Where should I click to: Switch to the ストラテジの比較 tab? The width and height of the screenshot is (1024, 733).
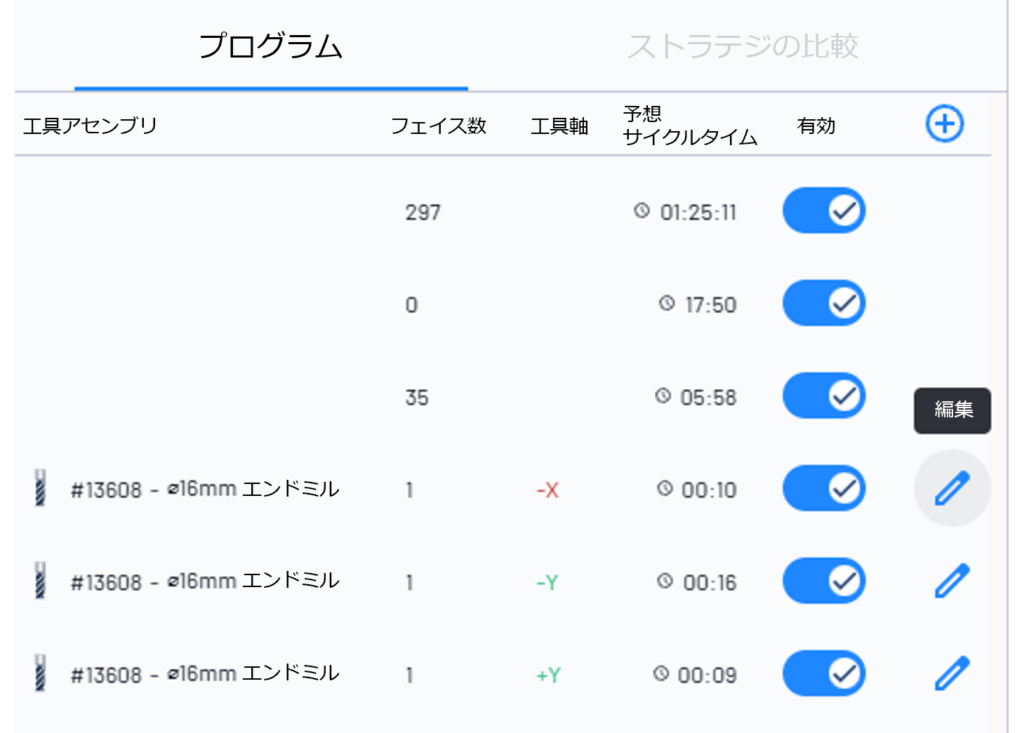coord(742,47)
